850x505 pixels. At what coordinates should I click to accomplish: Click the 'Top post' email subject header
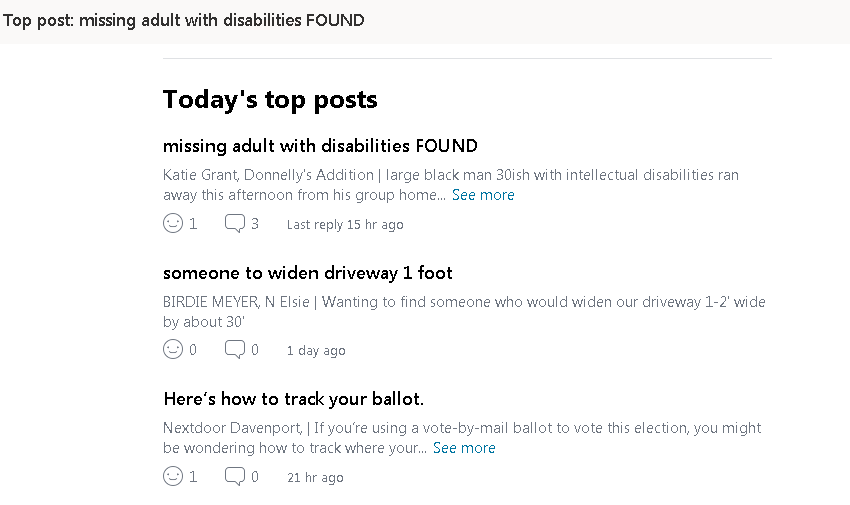coord(183,21)
